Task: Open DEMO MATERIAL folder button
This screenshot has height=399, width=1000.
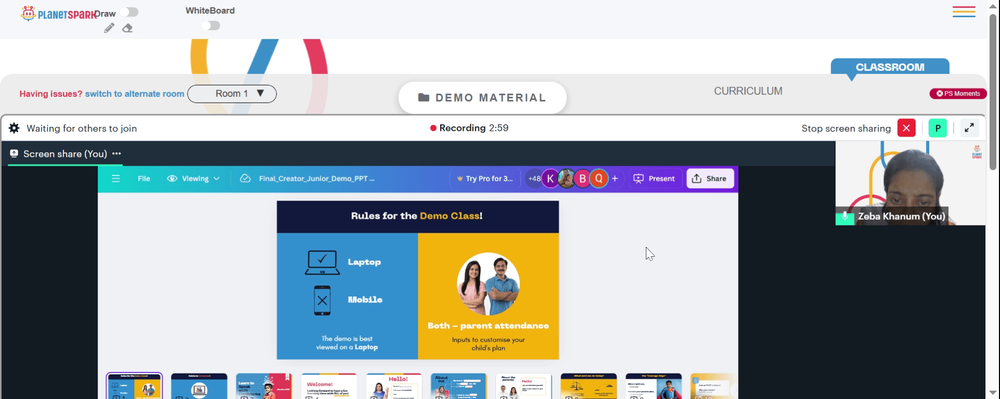Action: [x=482, y=98]
